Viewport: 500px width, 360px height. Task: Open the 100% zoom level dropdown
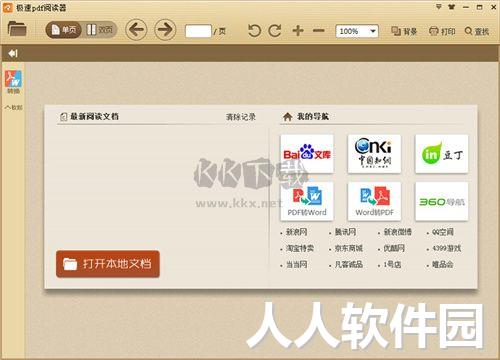(x=357, y=31)
